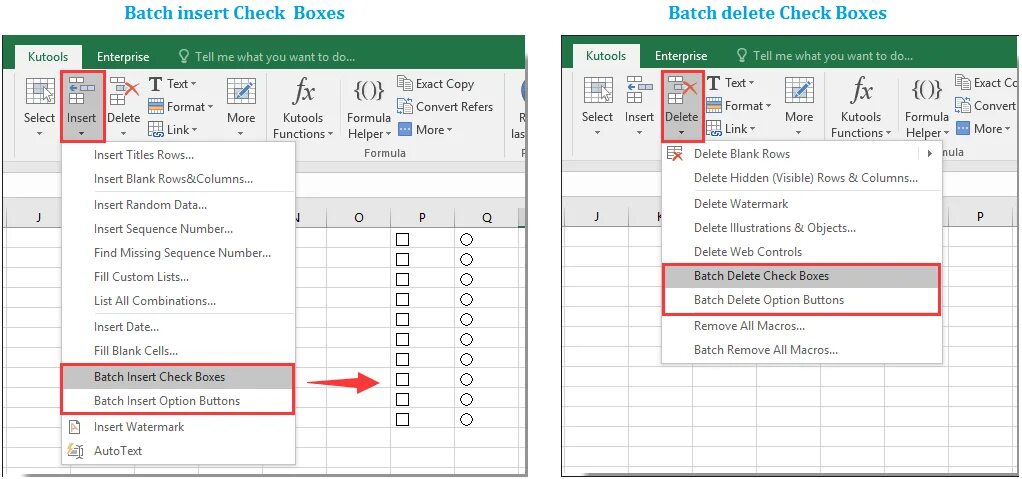
Task: Choose Insert Blank Rows&Columns entry
Action: [x=178, y=179]
